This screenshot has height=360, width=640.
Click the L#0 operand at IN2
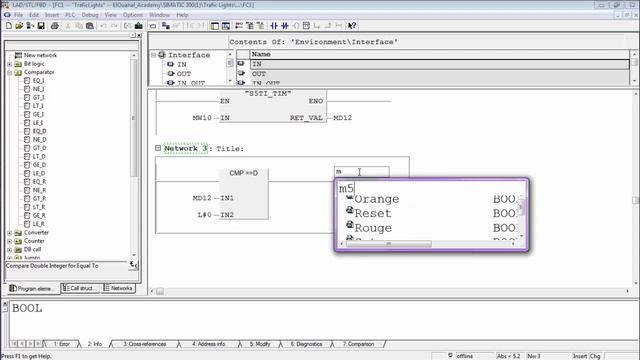[x=204, y=215]
